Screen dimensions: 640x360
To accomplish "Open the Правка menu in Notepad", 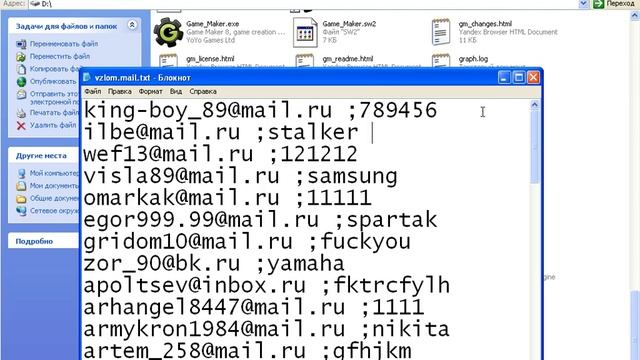I will (120, 91).
